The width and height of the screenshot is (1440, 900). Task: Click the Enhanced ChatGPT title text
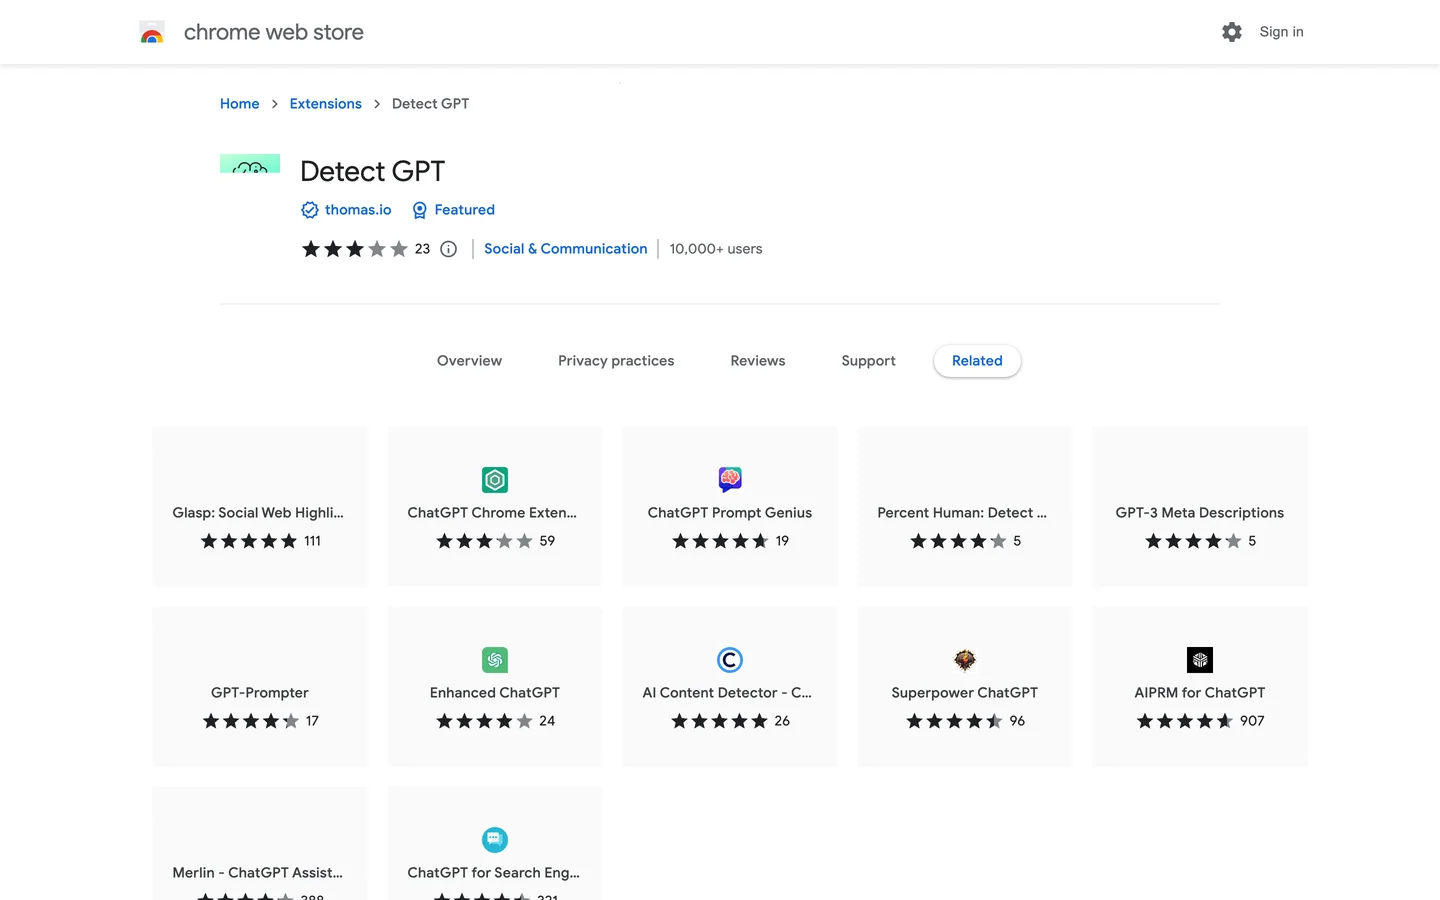click(495, 693)
